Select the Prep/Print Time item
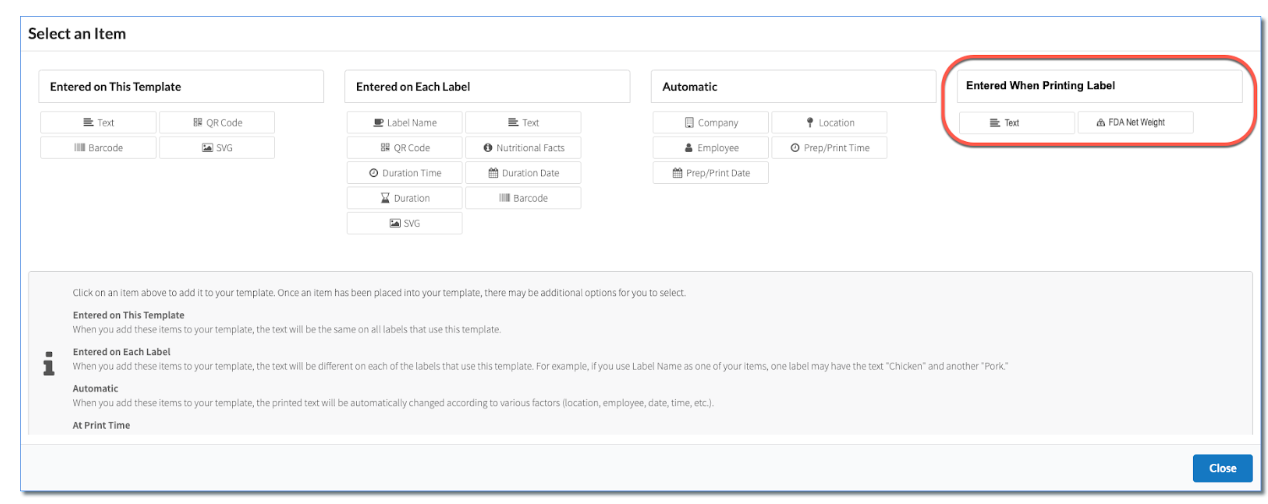Image resolution: width=1268 pixels, height=504 pixels. point(829,148)
